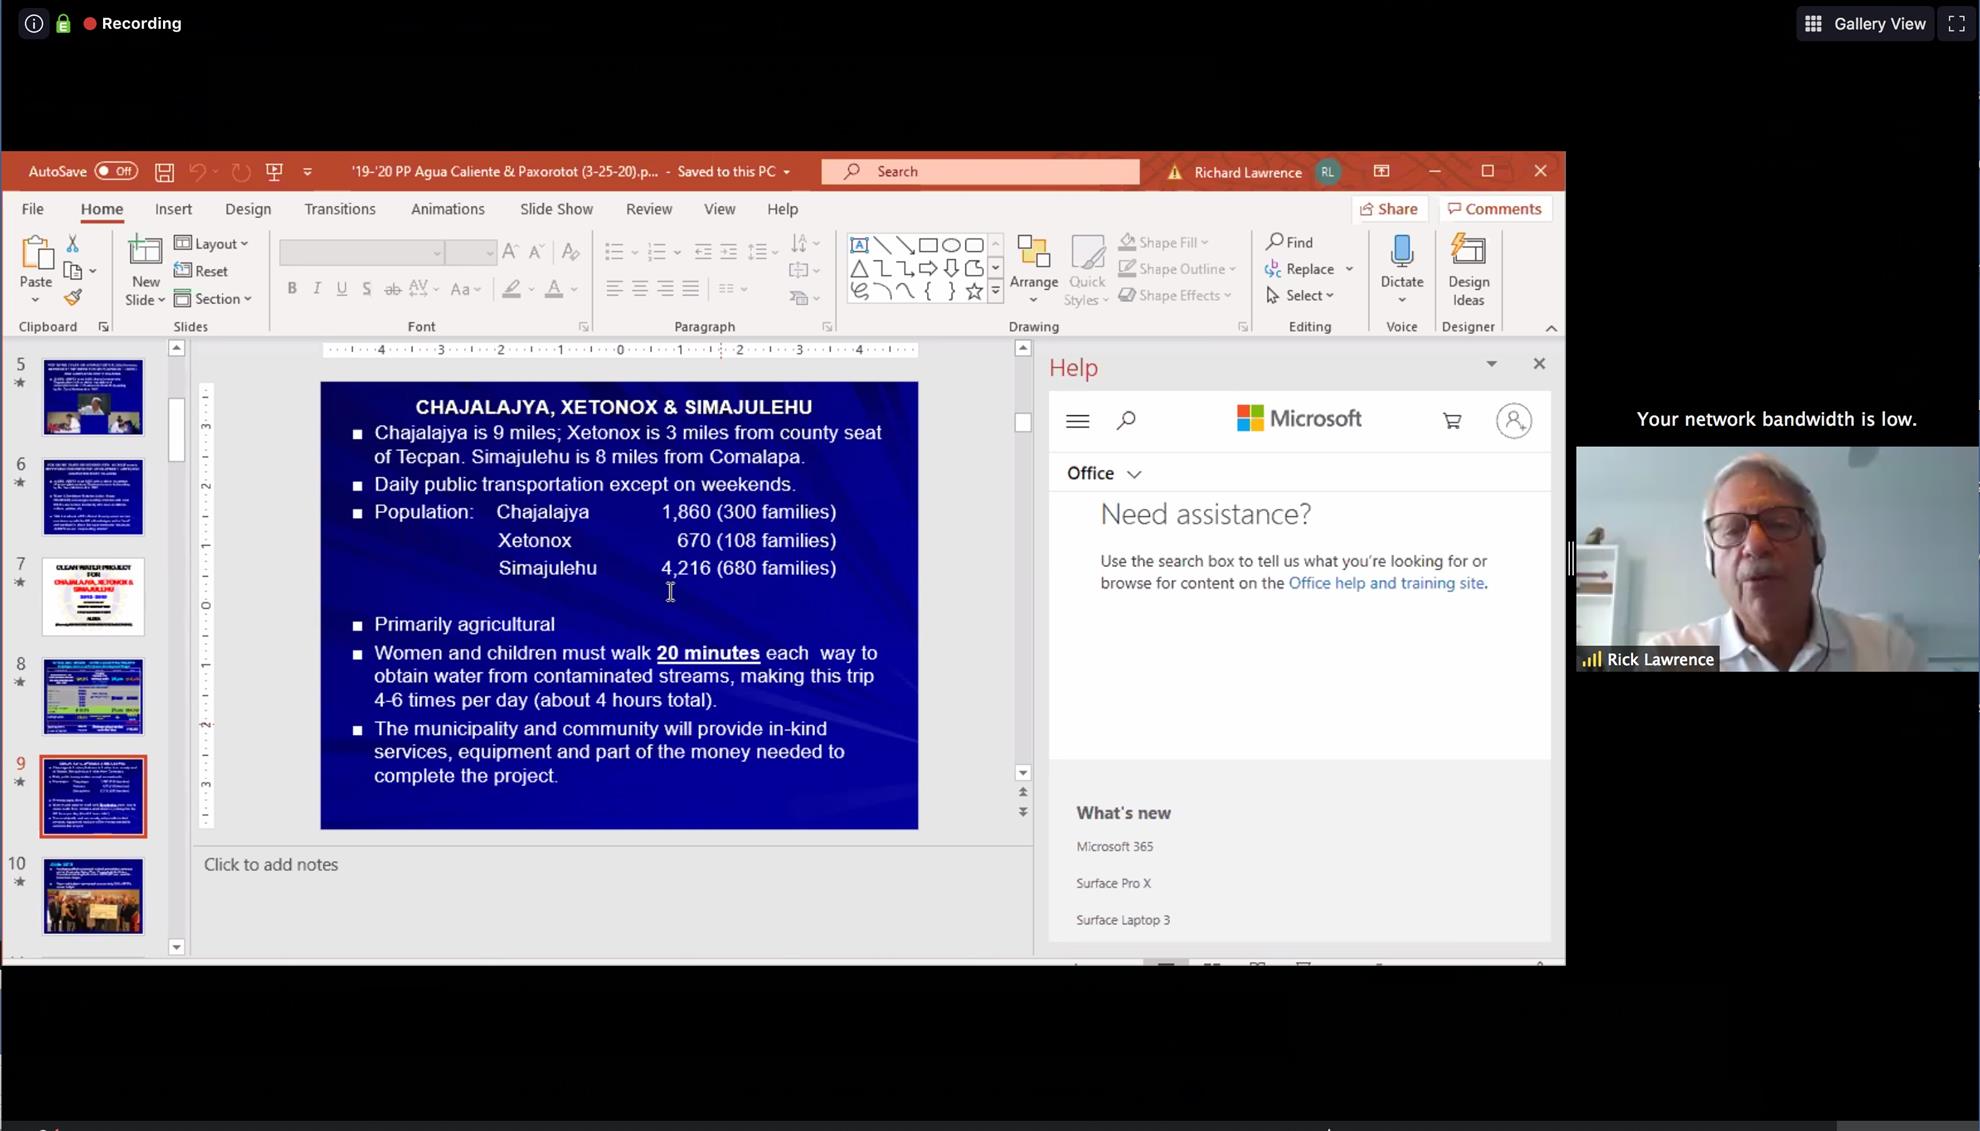Expand the Office dropdown in Help pane
Screen dimensions: 1980x1131
(x=1103, y=473)
